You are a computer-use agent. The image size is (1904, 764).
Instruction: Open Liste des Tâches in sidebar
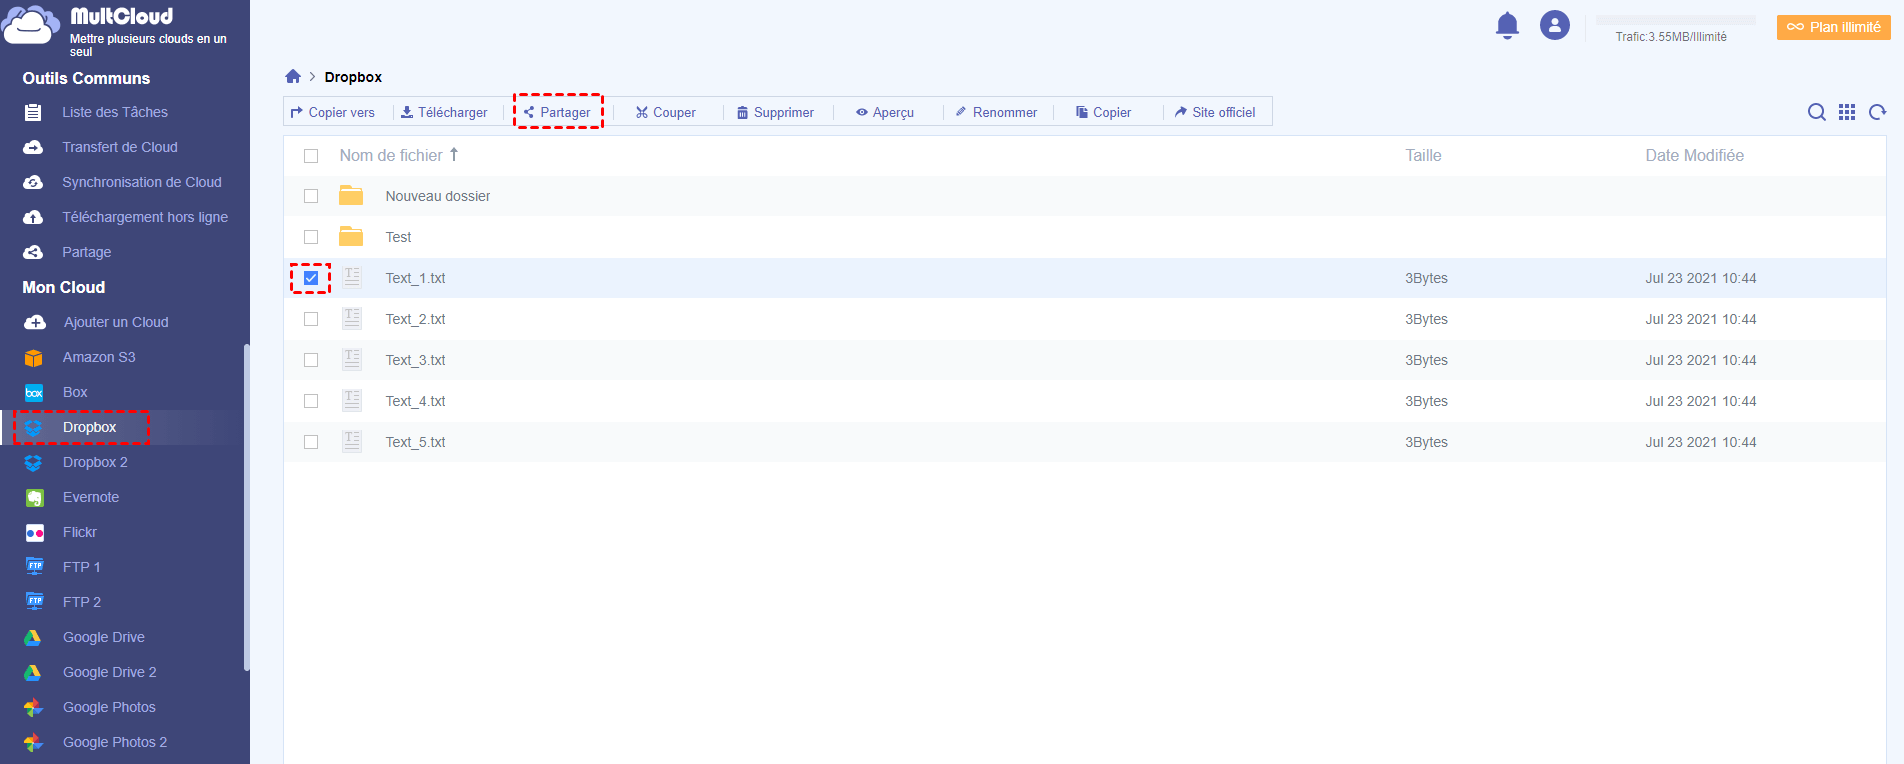pyautogui.click(x=115, y=112)
